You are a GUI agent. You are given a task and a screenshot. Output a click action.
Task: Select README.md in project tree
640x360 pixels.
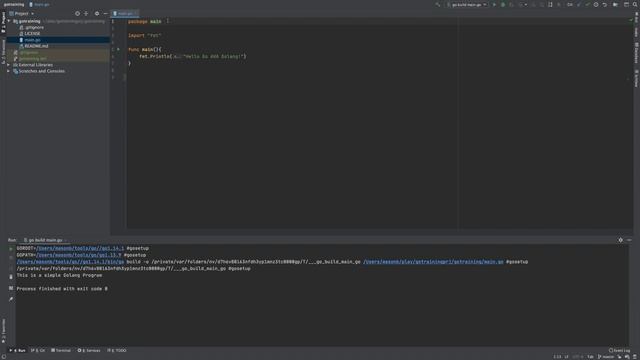36,46
